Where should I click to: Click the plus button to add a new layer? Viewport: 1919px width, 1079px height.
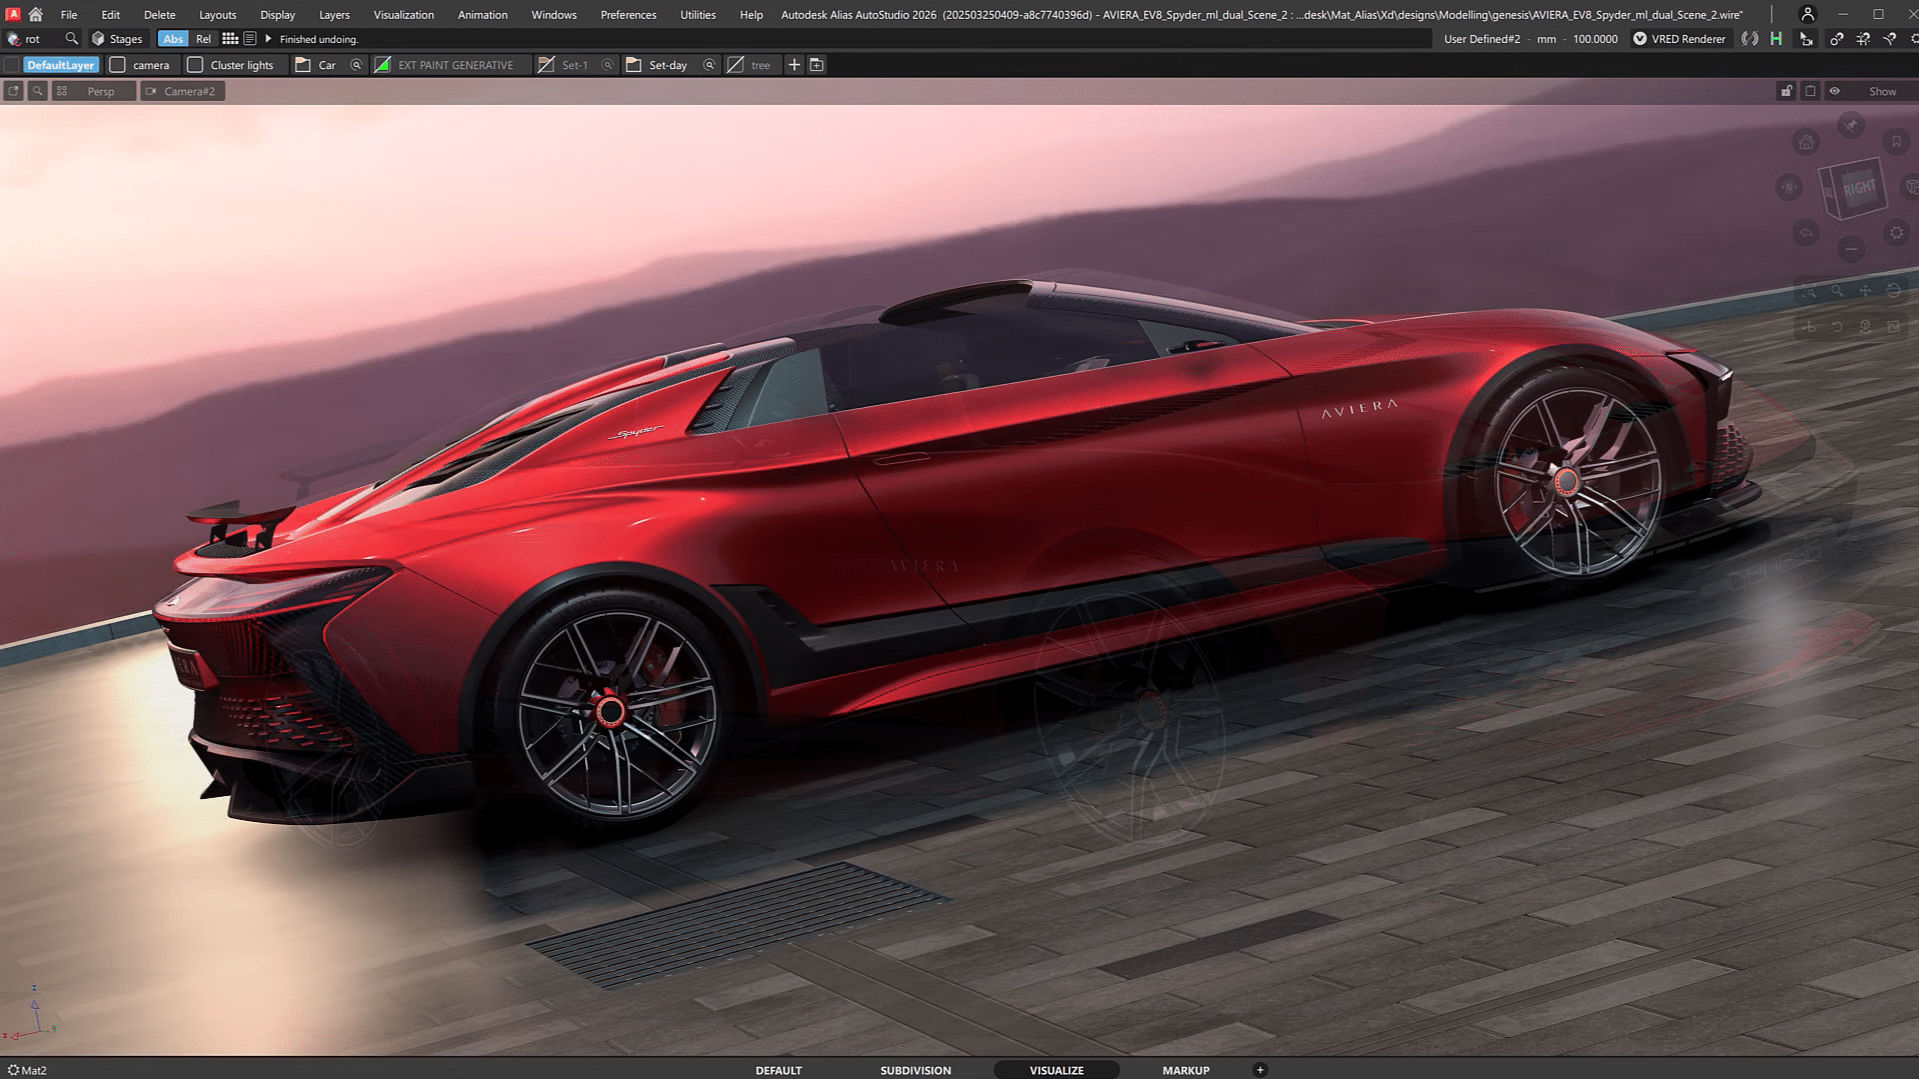[793, 64]
